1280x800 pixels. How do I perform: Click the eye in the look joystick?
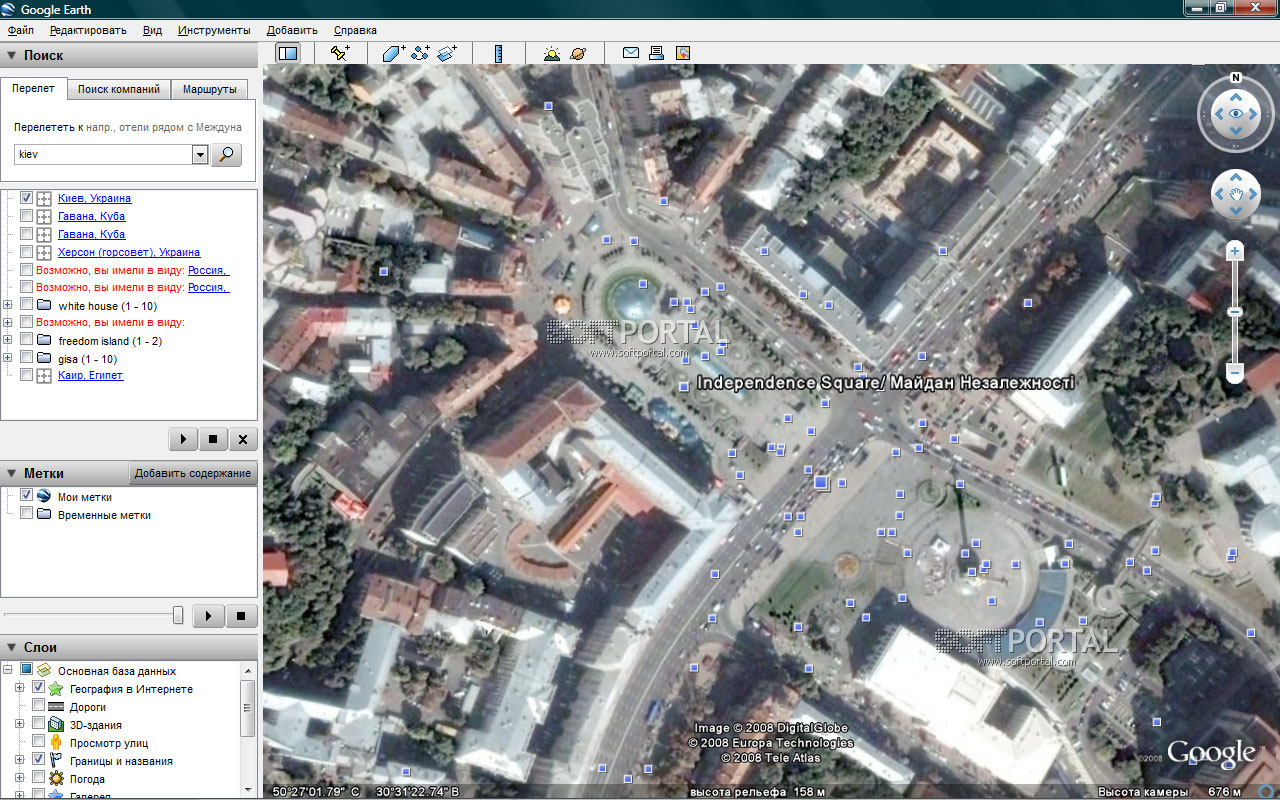(1236, 114)
